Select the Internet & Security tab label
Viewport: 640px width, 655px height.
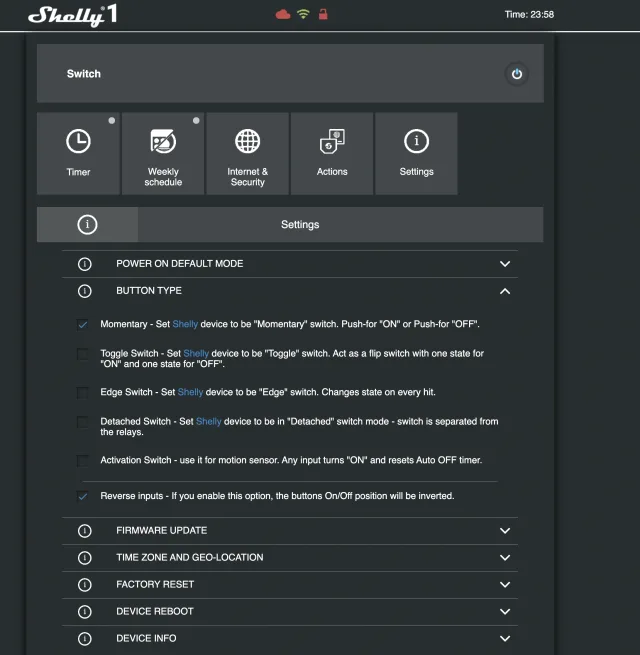247,177
